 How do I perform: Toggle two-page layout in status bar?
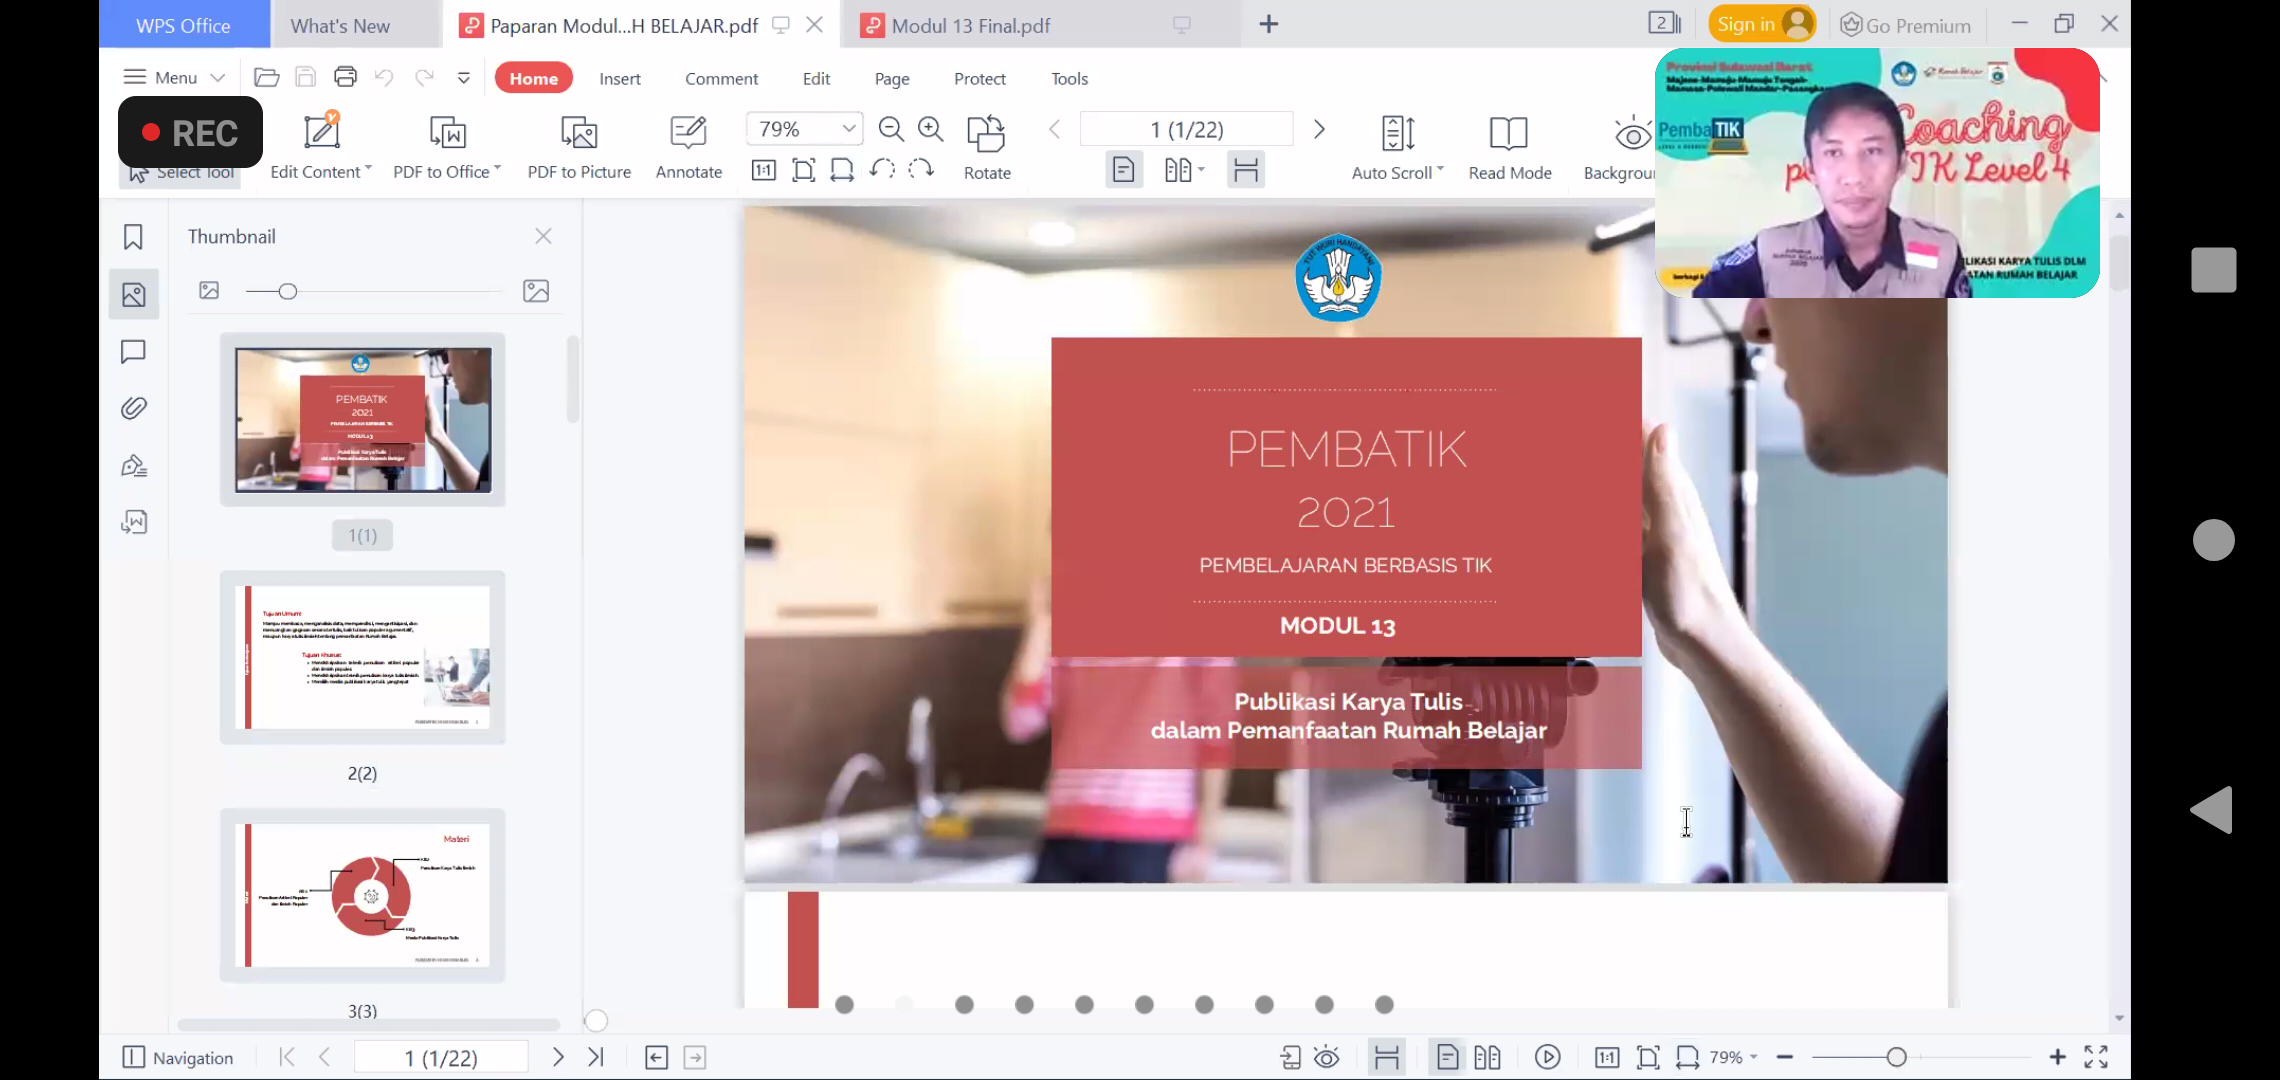point(1487,1057)
